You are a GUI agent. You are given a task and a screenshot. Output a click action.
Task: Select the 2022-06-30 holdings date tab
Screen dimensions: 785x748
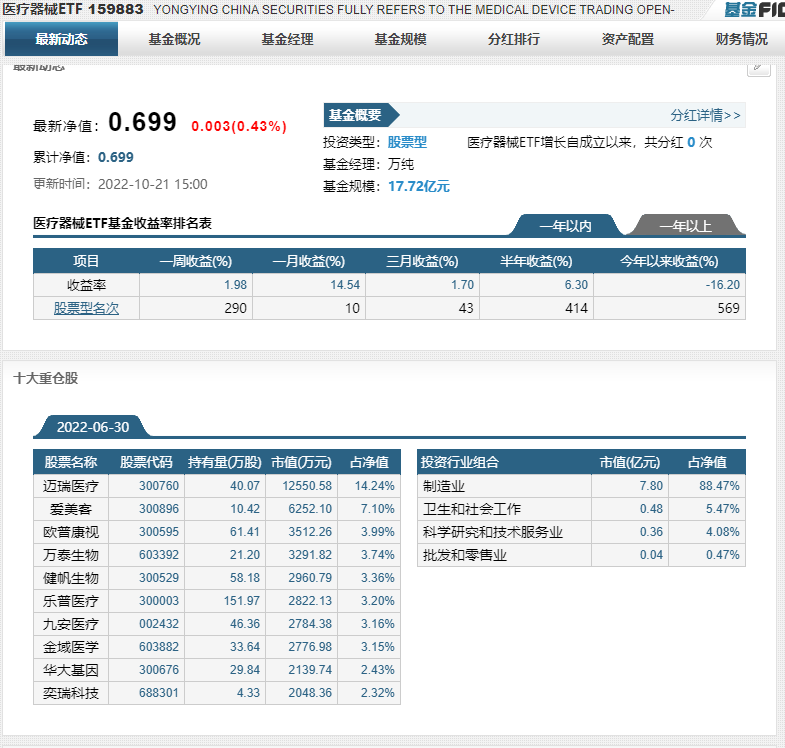pyautogui.click(x=93, y=427)
